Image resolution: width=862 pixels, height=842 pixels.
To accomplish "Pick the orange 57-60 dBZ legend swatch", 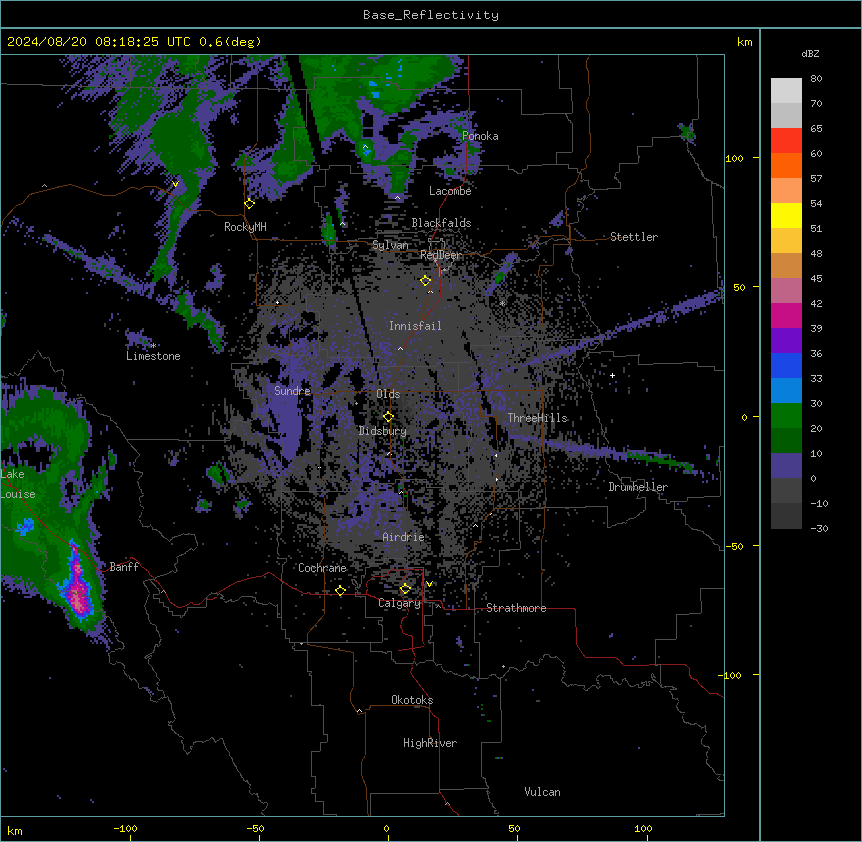I will 786,165.
